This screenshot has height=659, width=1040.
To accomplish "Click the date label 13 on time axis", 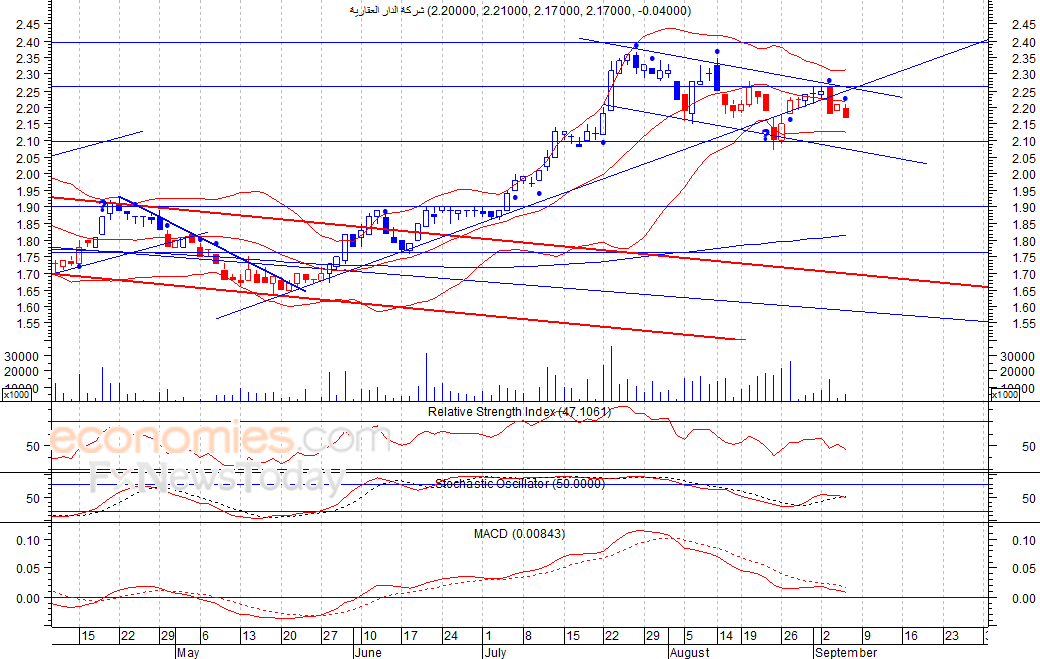I will point(249,636).
